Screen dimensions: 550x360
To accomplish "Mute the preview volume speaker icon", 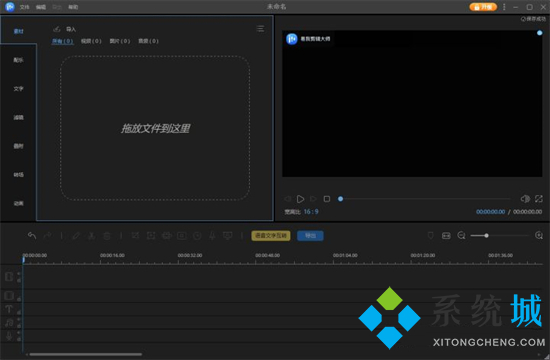I will click(x=525, y=199).
